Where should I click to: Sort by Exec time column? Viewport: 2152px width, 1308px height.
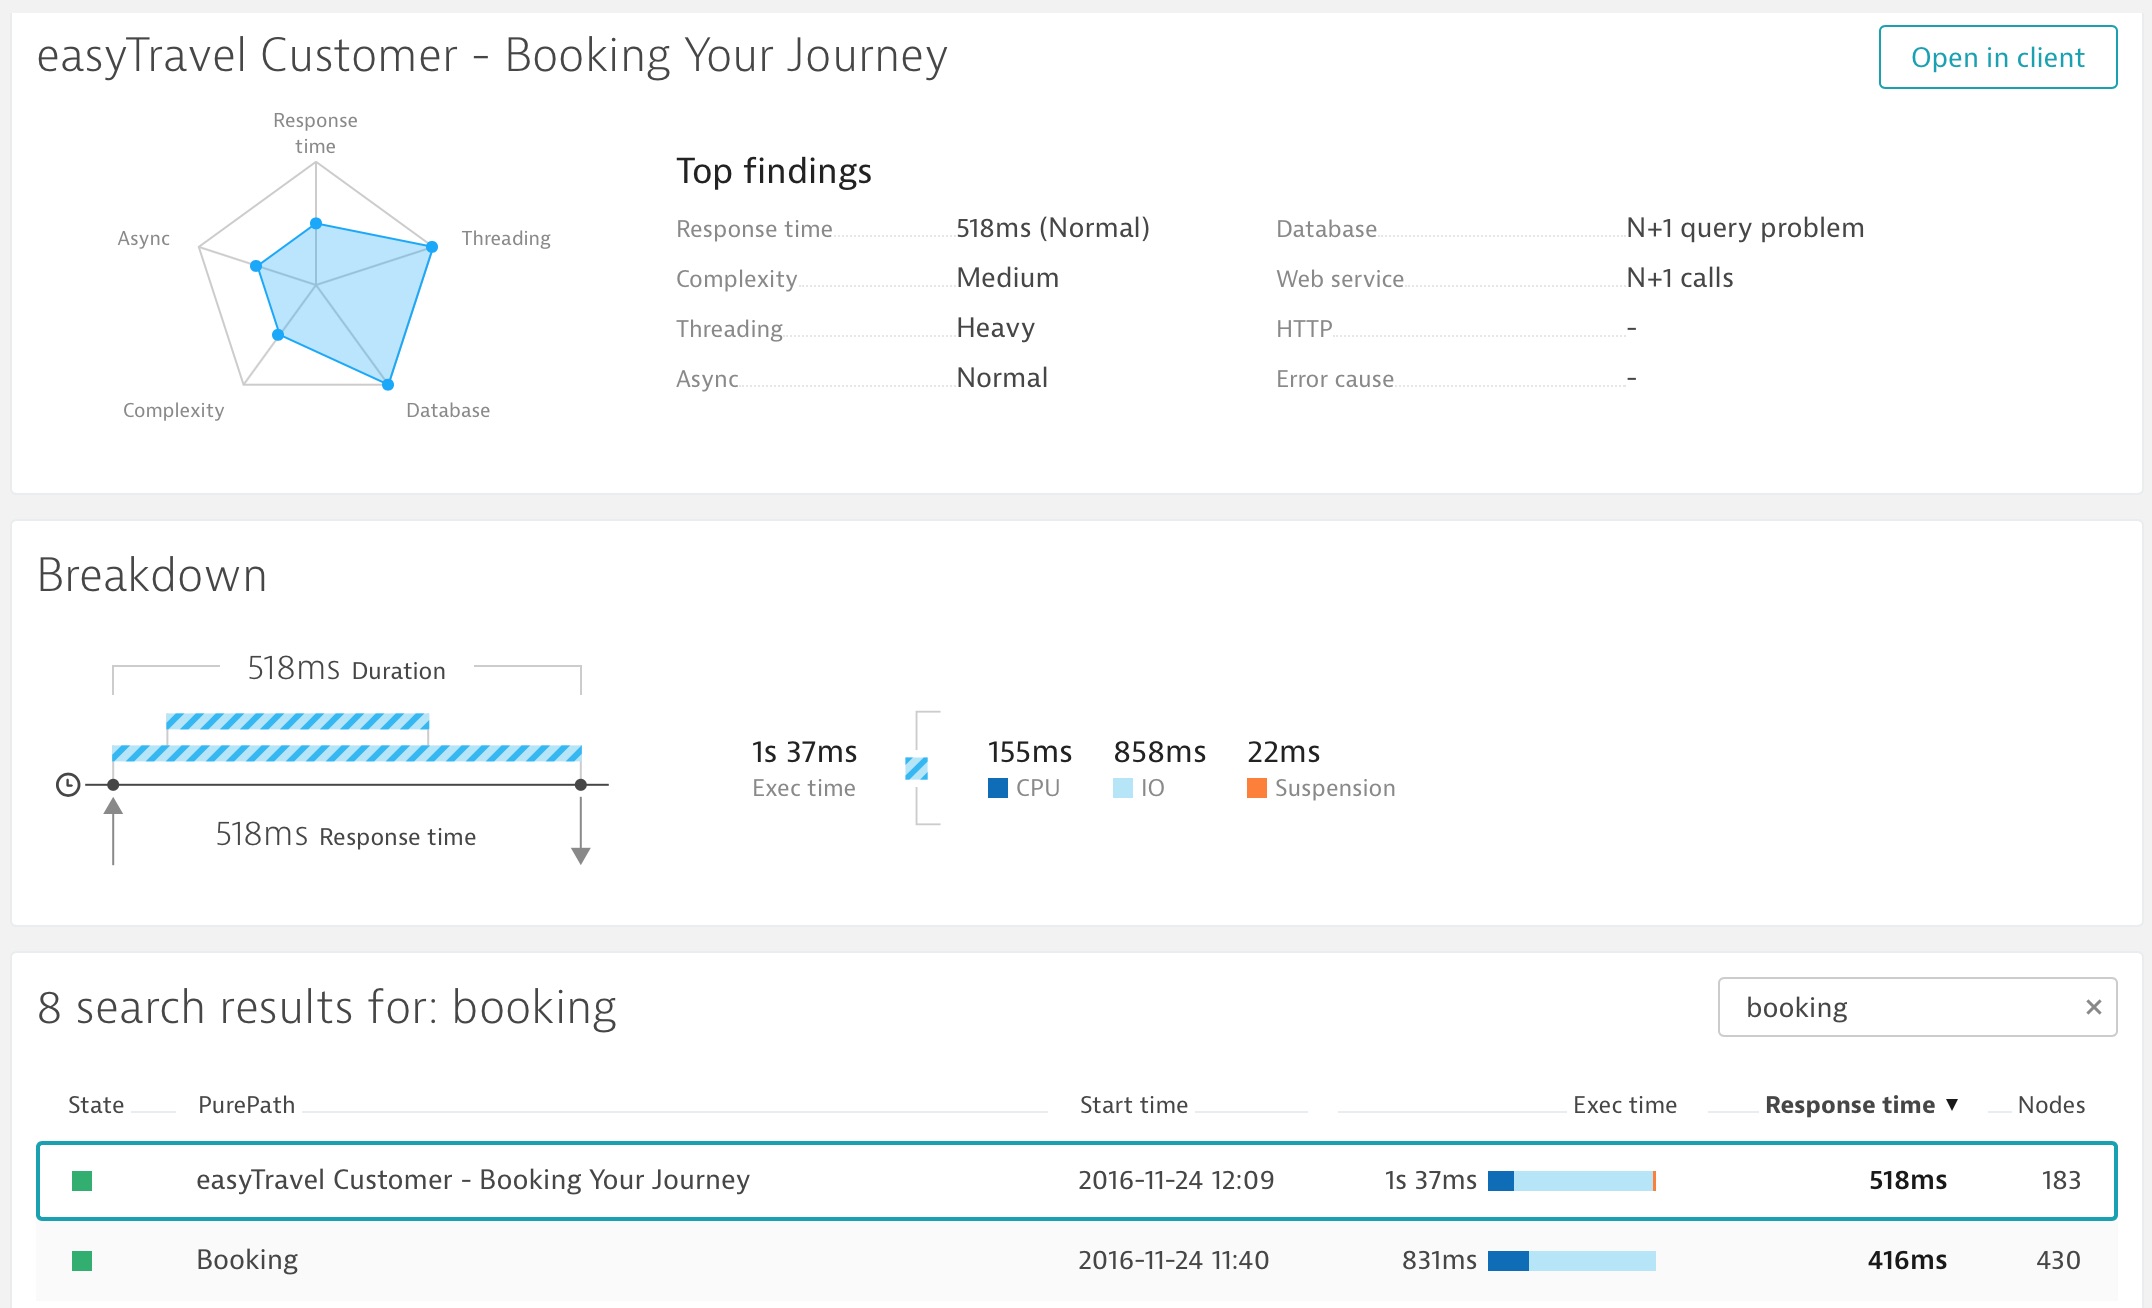1624,1105
